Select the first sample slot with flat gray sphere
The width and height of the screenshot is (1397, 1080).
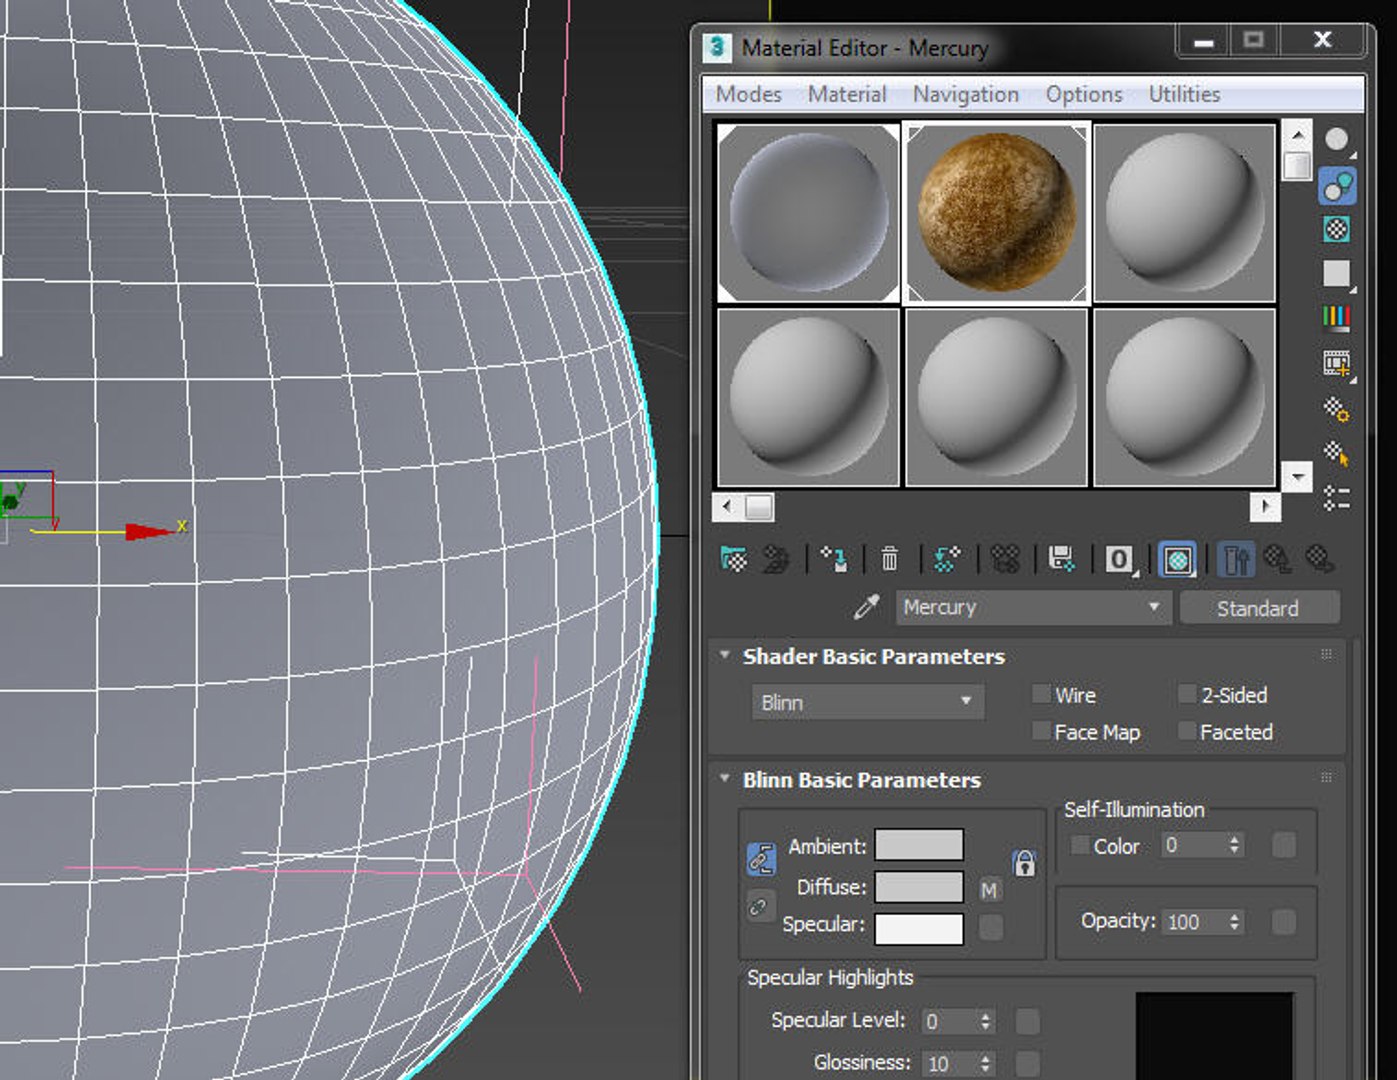point(808,213)
